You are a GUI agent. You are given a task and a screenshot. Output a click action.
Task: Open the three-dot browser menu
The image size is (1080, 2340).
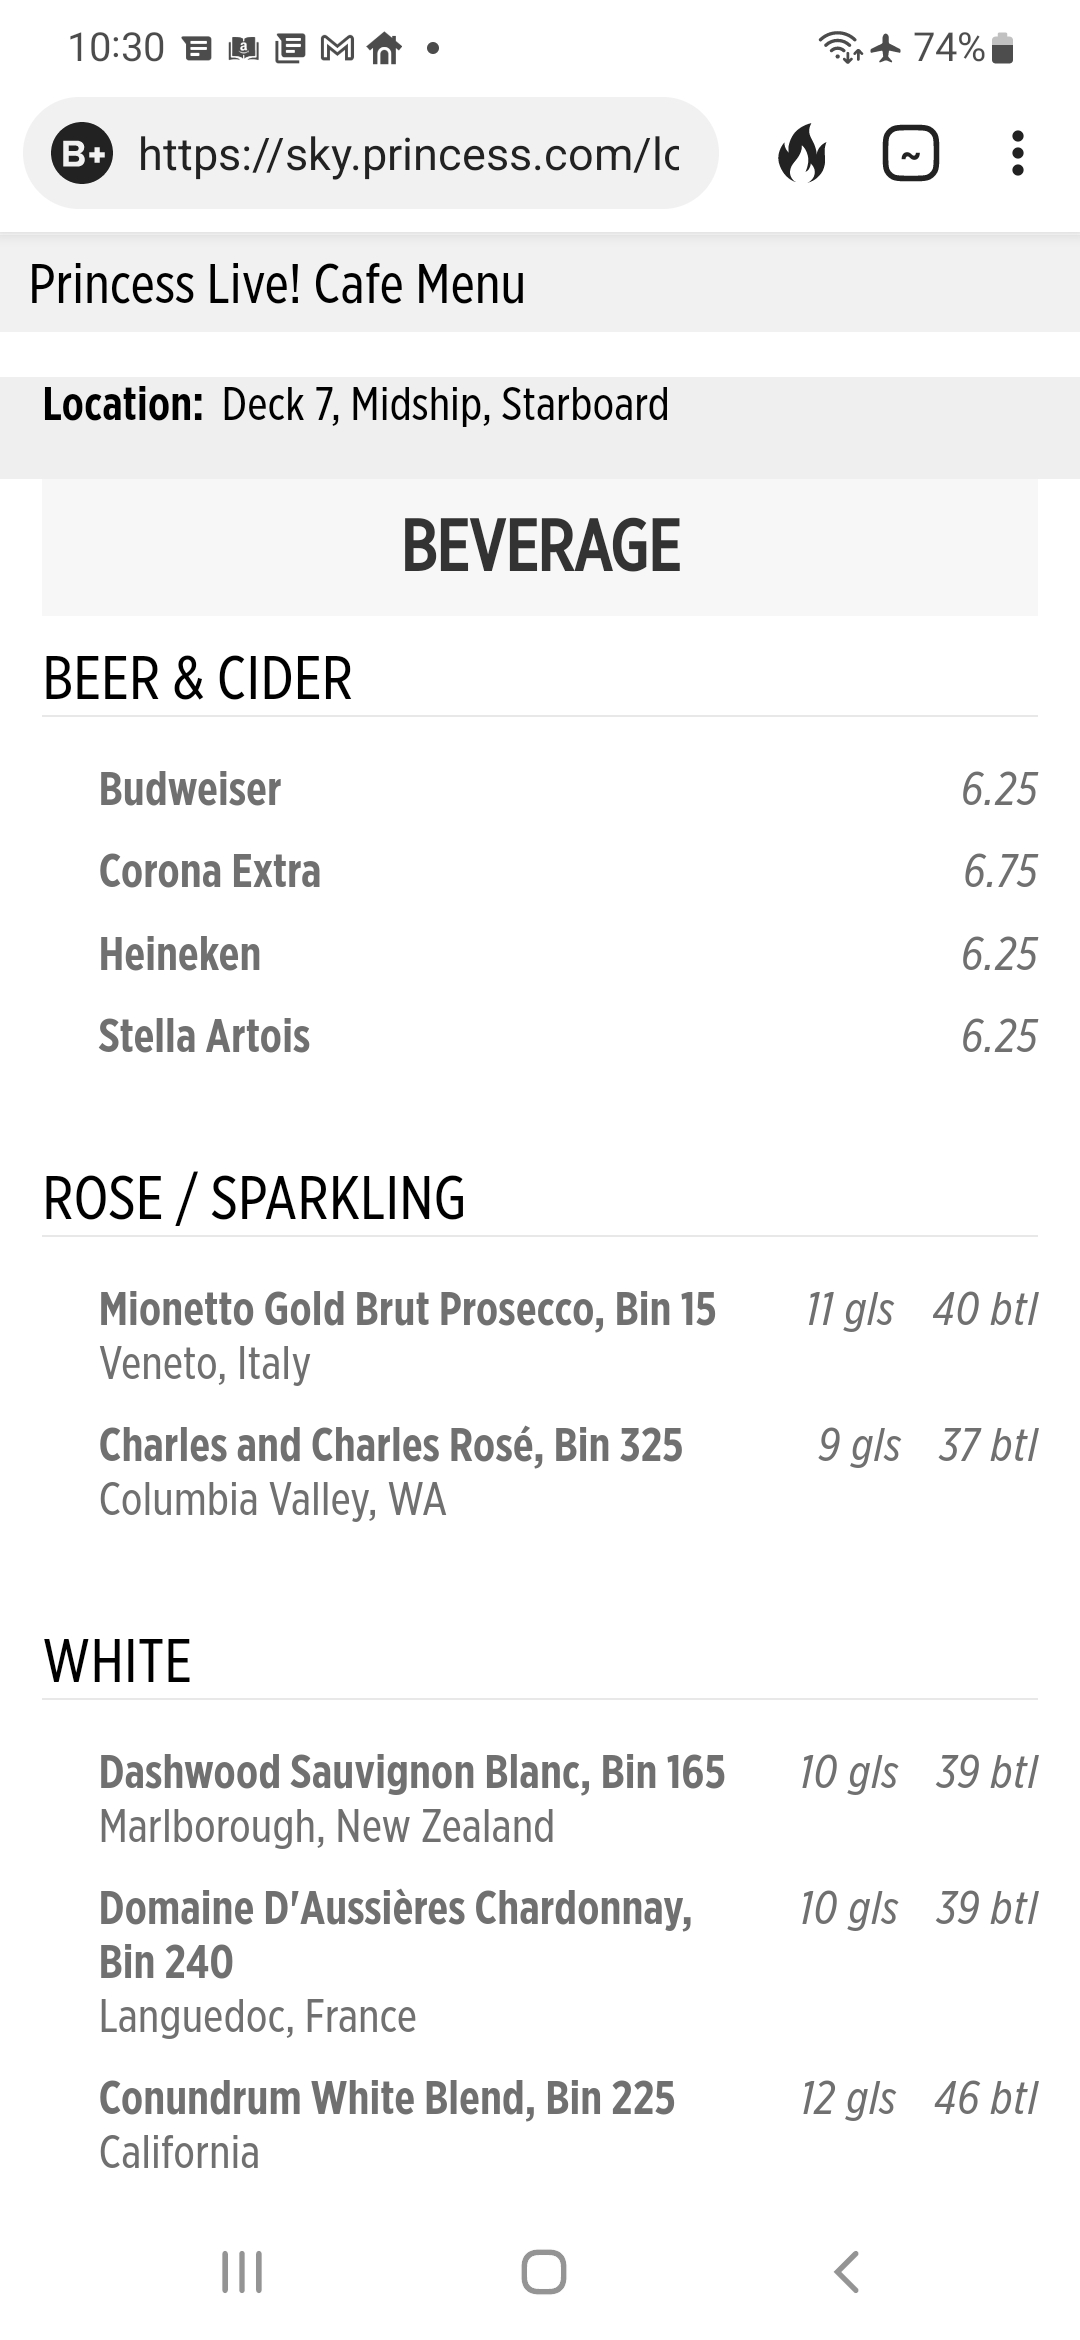(1018, 154)
